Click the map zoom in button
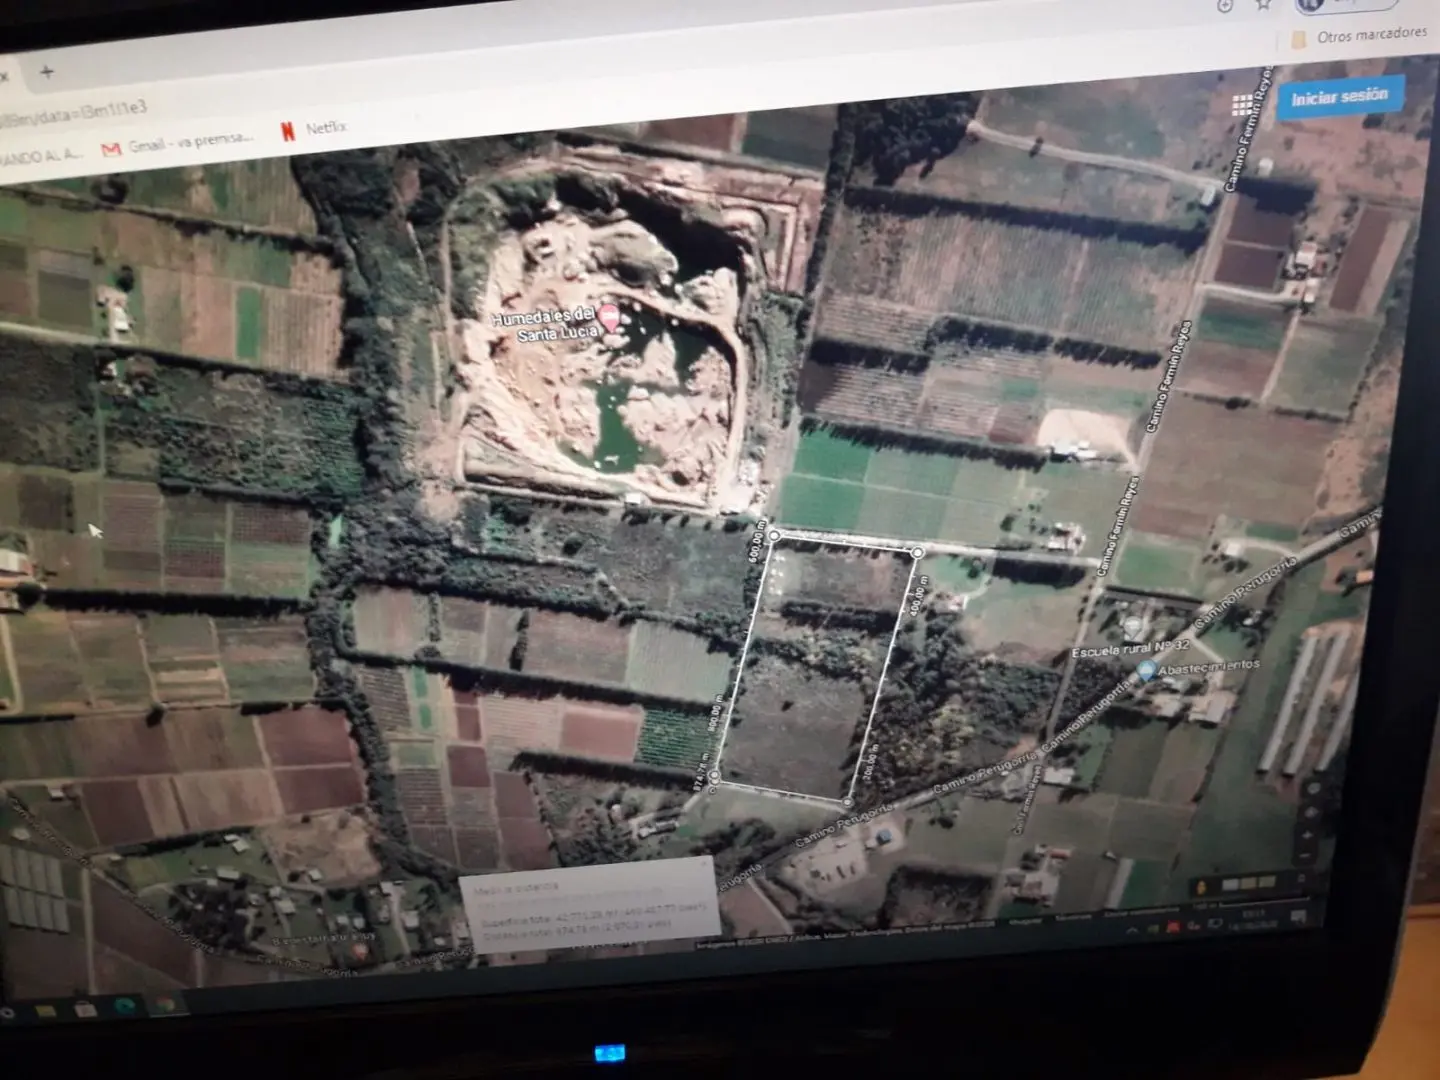The width and height of the screenshot is (1440, 1080). [1309, 837]
